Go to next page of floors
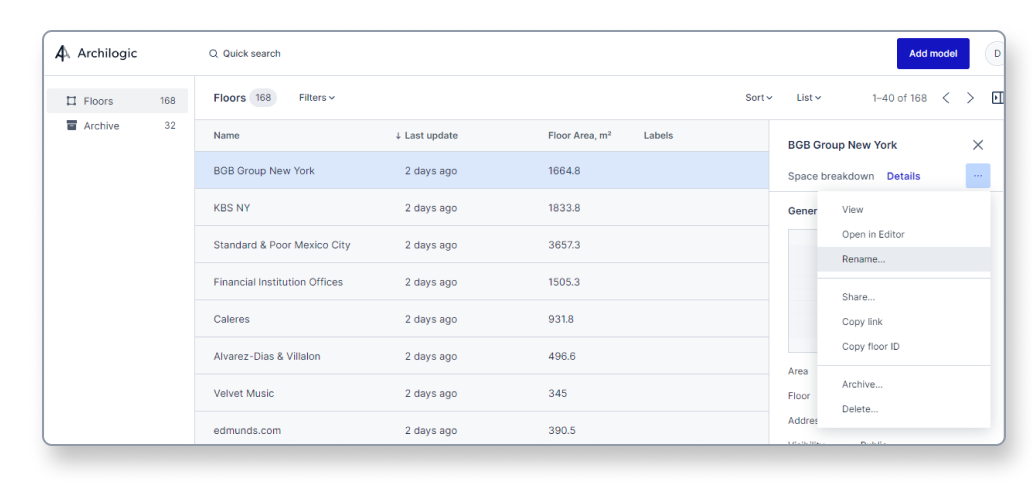The image size is (1032, 488). tap(970, 98)
